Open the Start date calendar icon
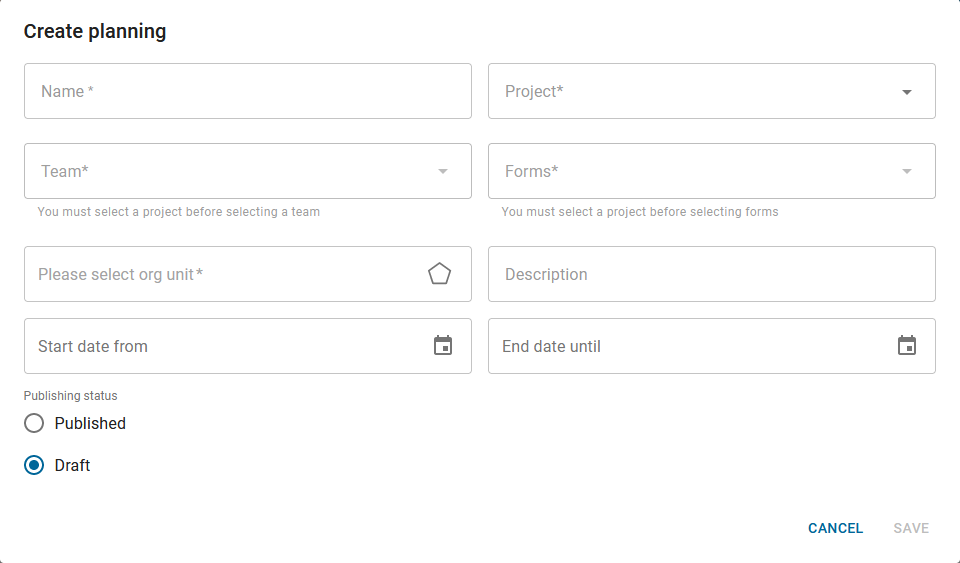This screenshot has height=563, width=960. [443, 345]
